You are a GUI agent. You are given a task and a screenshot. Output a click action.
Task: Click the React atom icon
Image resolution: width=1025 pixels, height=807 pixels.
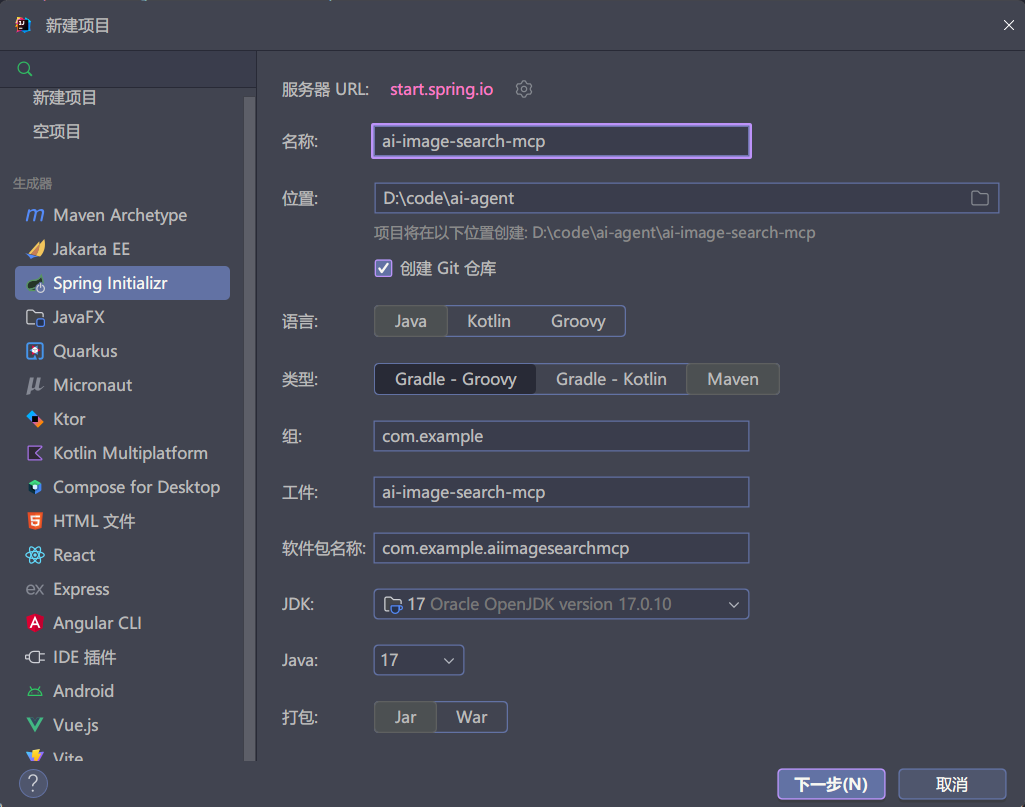click(x=35, y=555)
